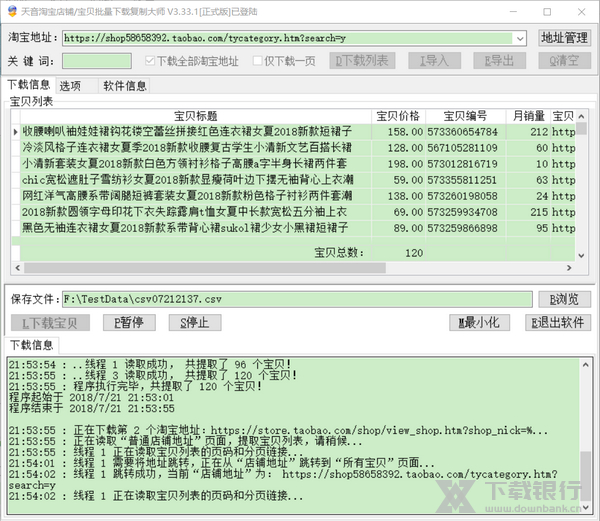600x521 pixels.
Task: Select the row indicator arrow of first item
Action: 15,132
